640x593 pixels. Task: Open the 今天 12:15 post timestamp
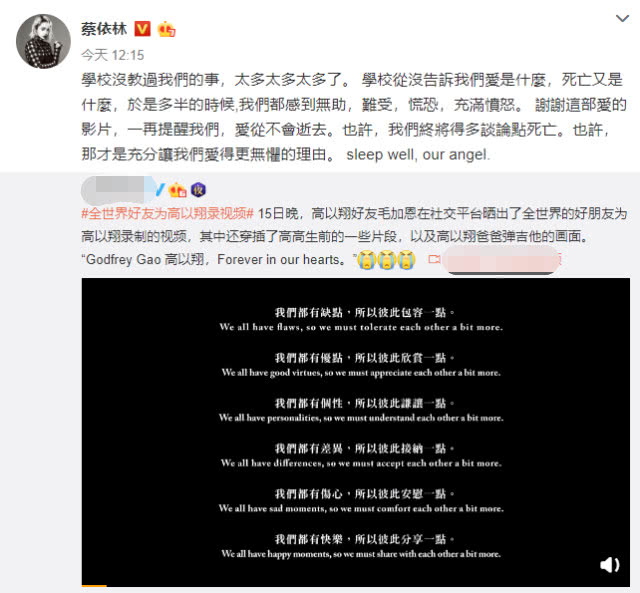[113, 55]
